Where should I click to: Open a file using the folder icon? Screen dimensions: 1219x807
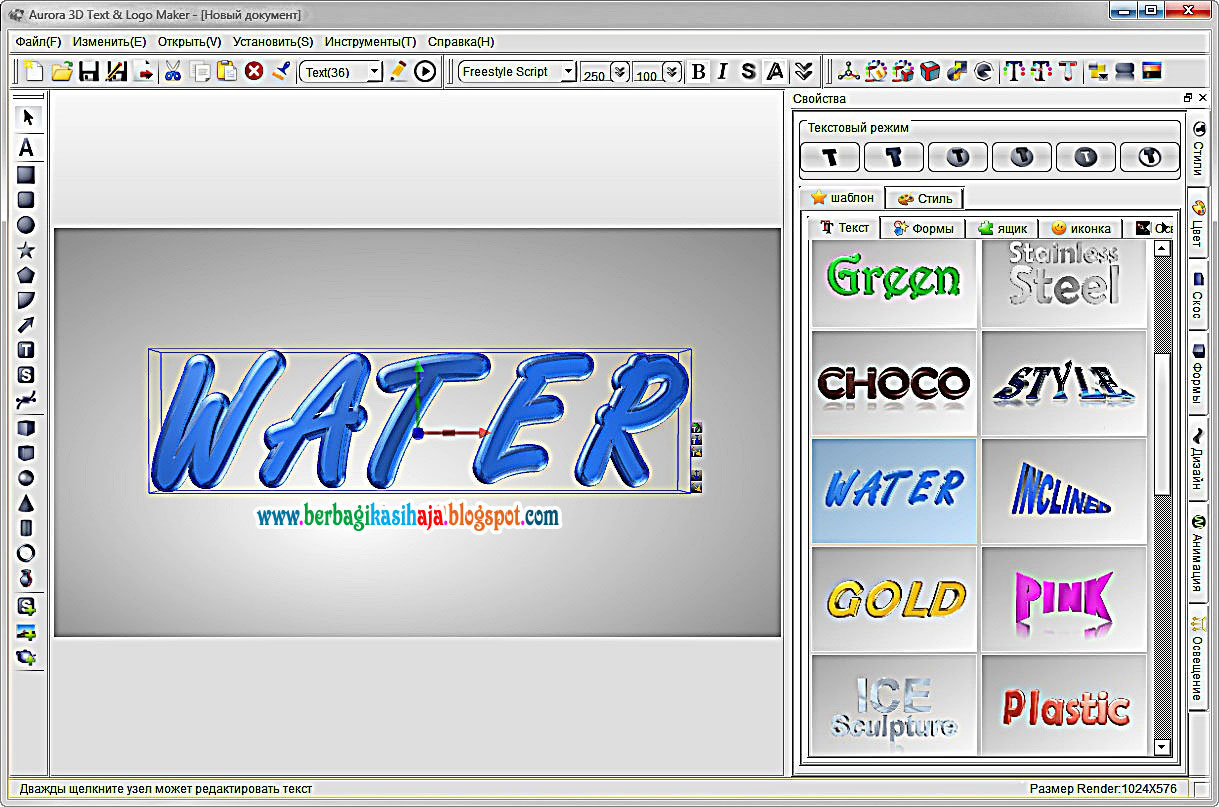coord(62,71)
